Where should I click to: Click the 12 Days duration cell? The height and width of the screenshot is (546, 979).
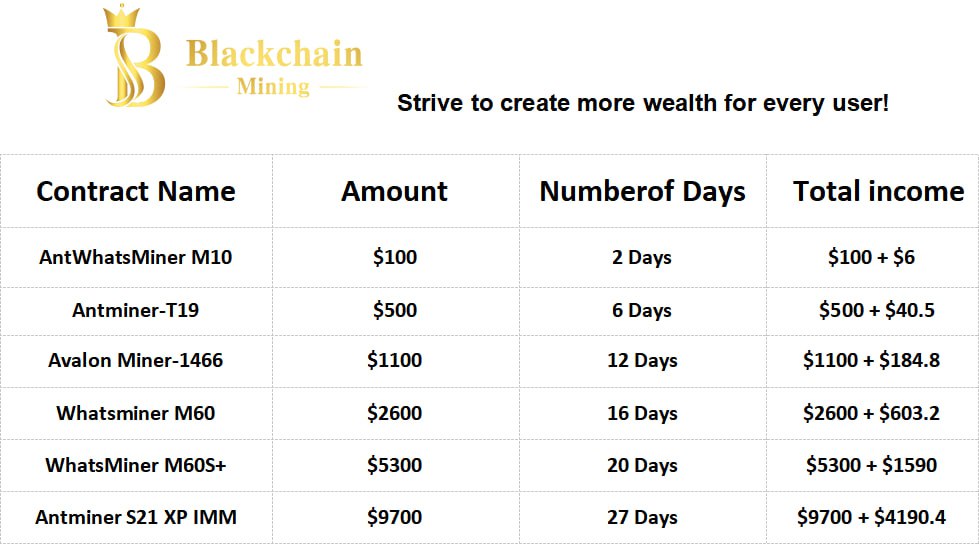[642, 360]
